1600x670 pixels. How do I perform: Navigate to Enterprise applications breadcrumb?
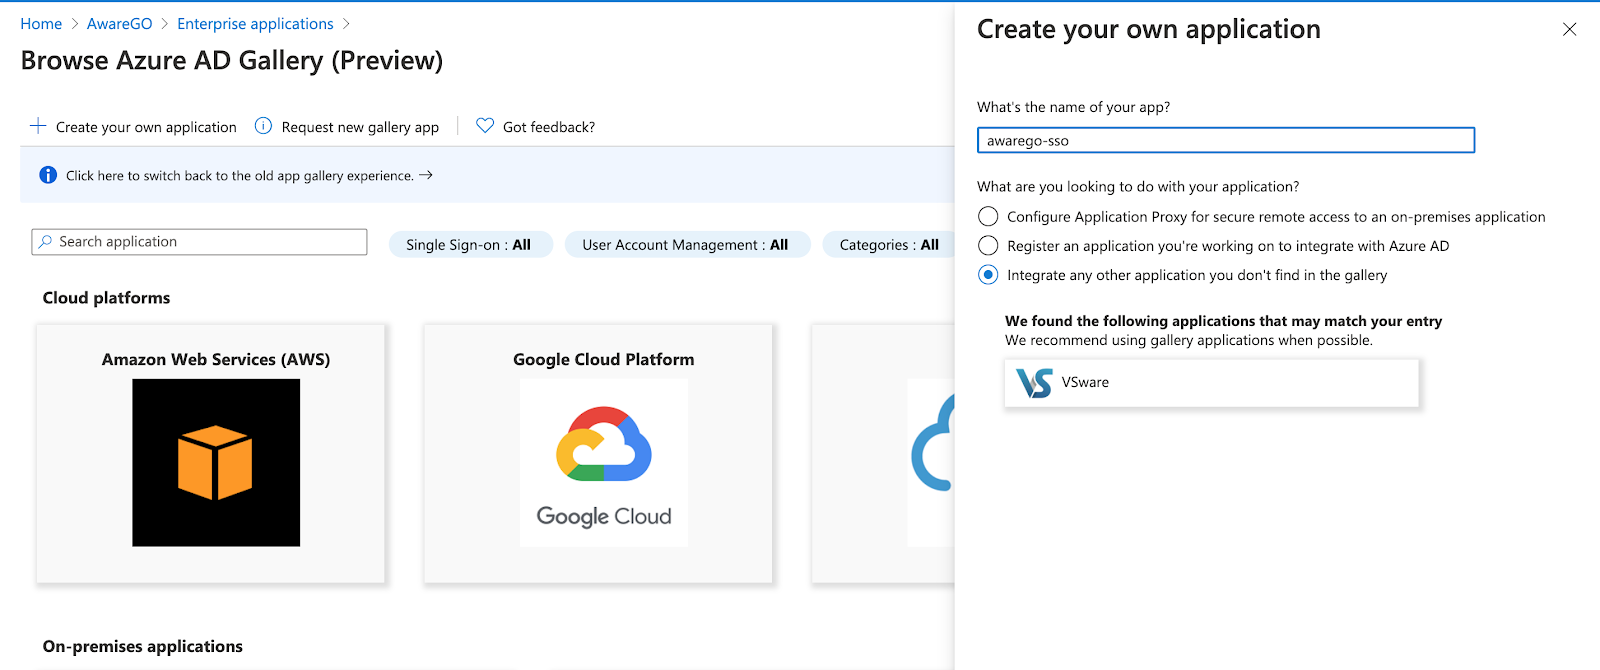coord(255,24)
